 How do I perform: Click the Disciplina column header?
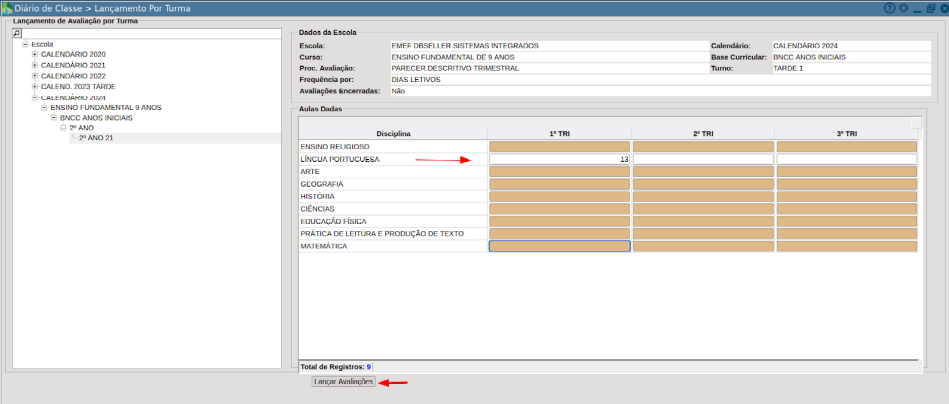(393, 134)
